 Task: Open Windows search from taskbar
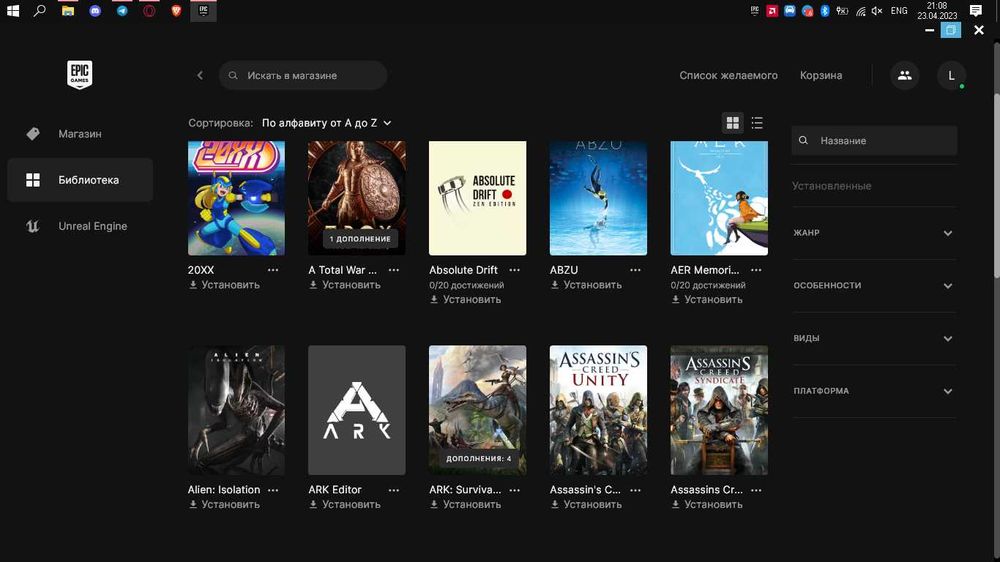(x=40, y=11)
